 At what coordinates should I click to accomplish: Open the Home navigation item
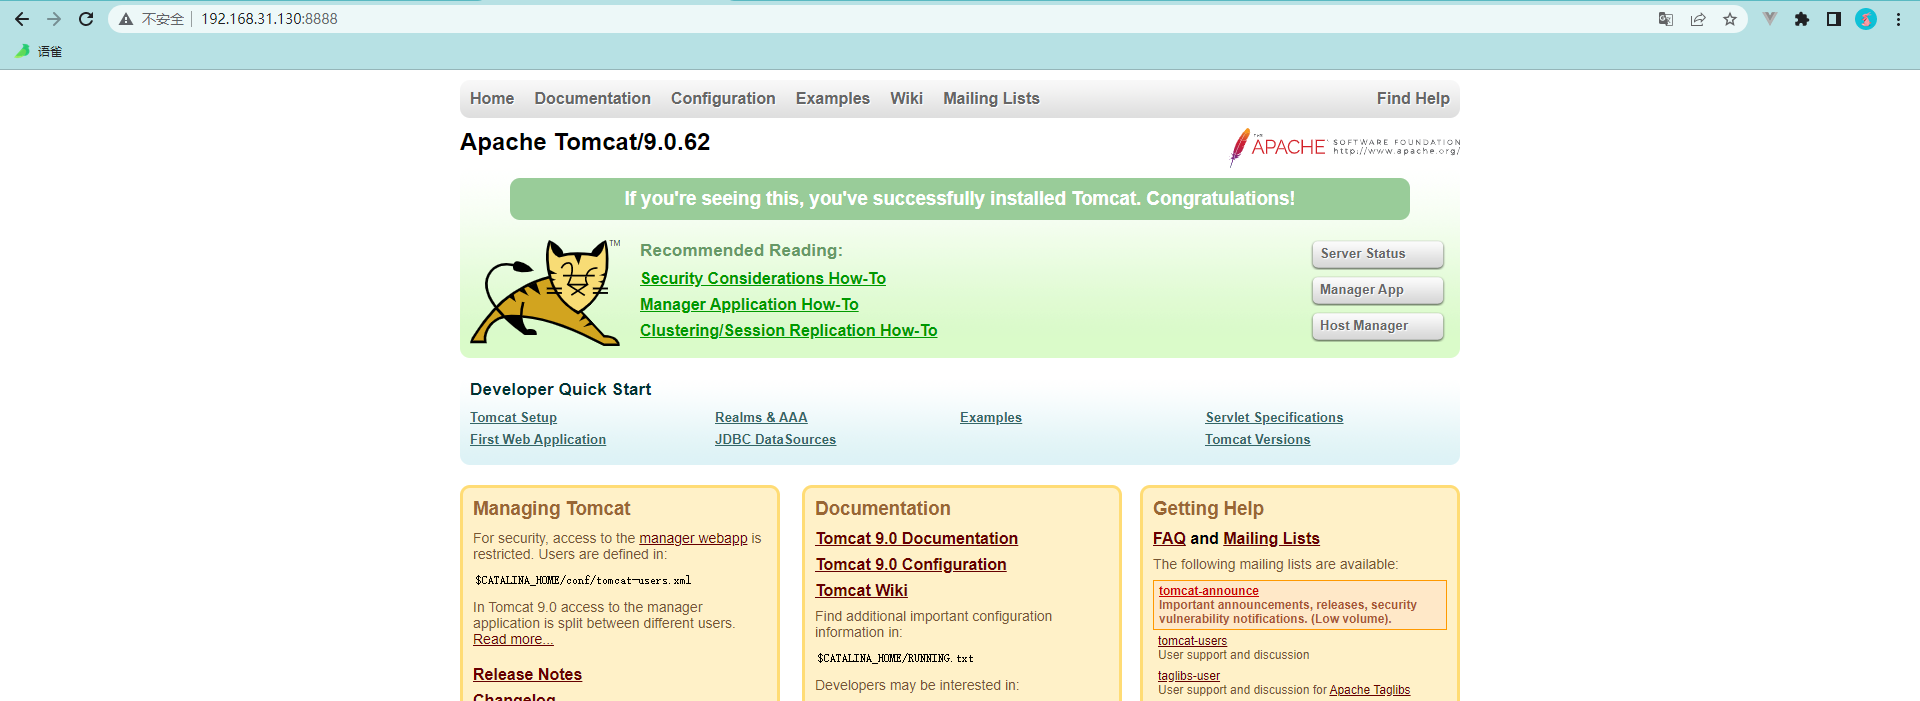(492, 98)
